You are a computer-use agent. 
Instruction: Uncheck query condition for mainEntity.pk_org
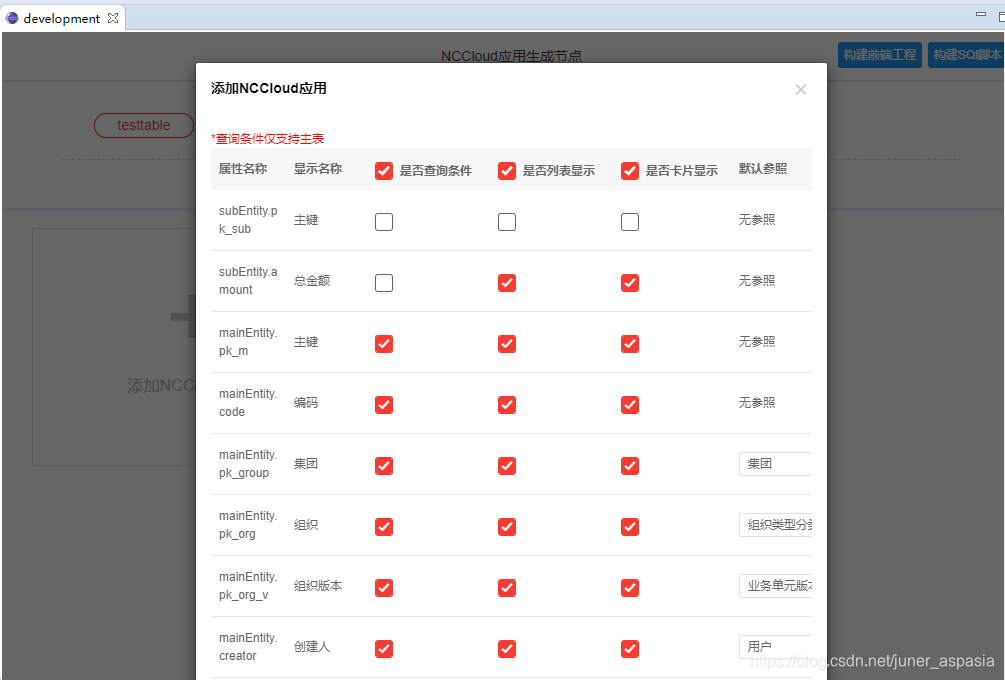pos(384,527)
